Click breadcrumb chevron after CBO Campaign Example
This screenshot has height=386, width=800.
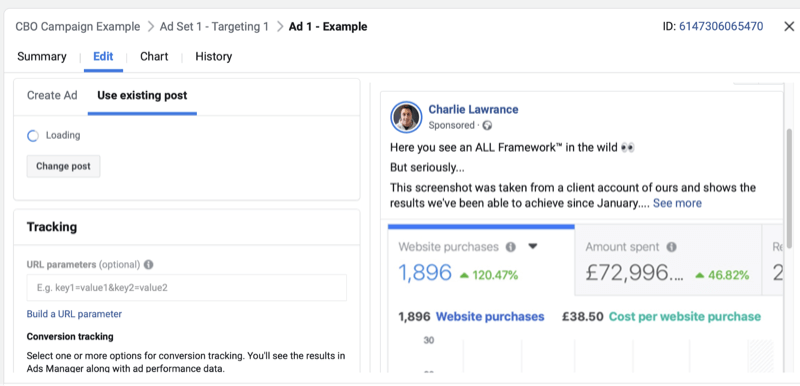tap(151, 27)
